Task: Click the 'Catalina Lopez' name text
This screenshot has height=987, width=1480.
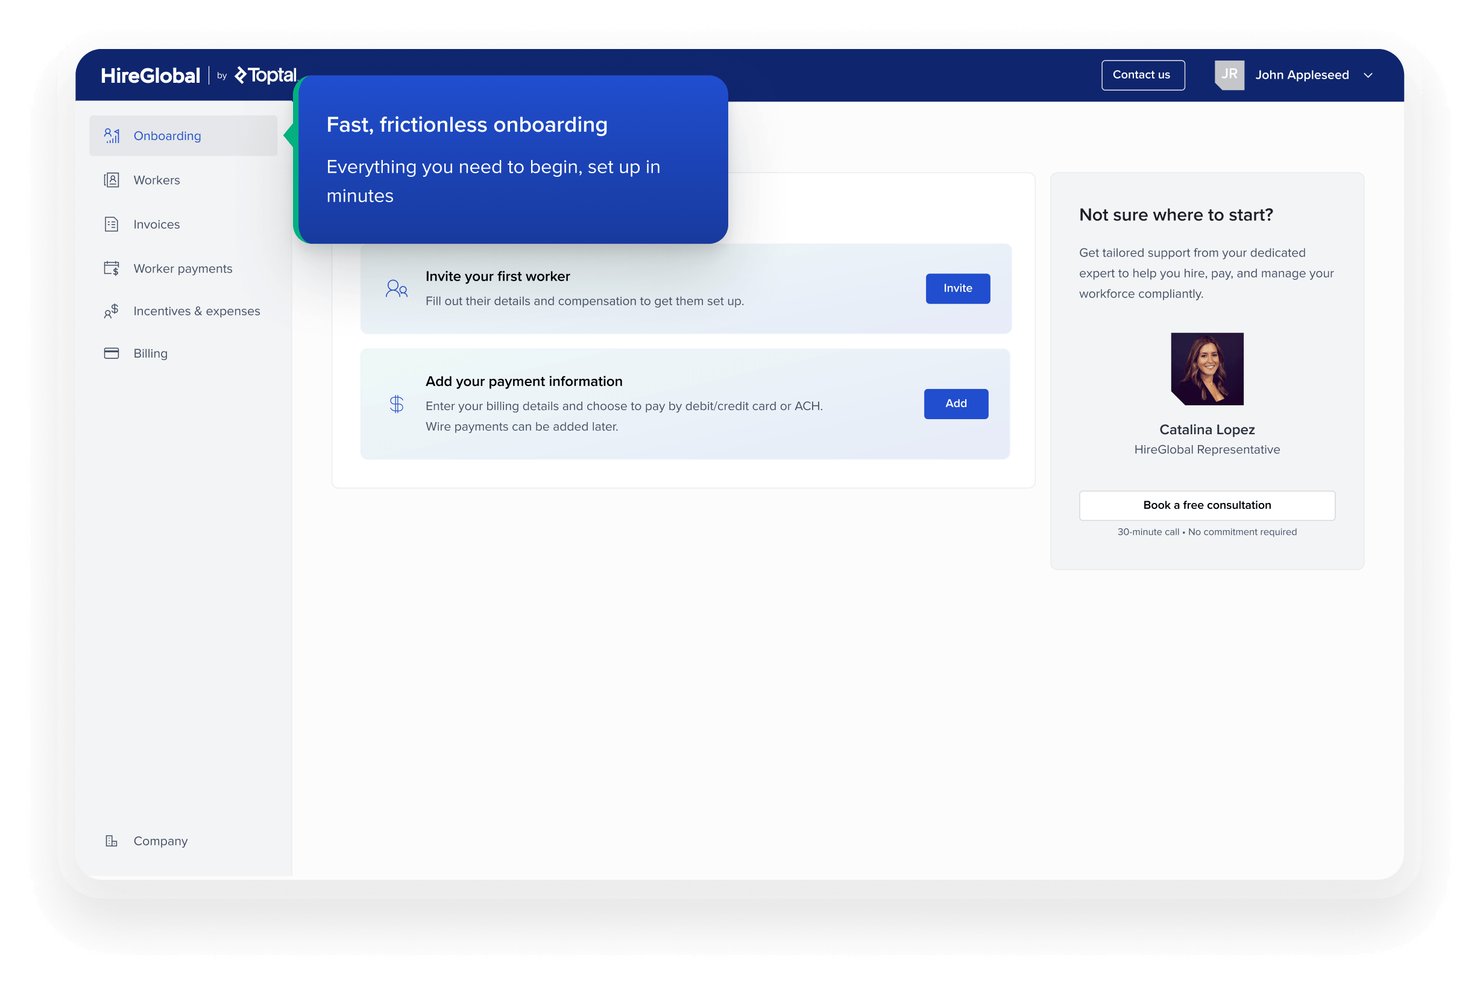Action: pyautogui.click(x=1207, y=430)
